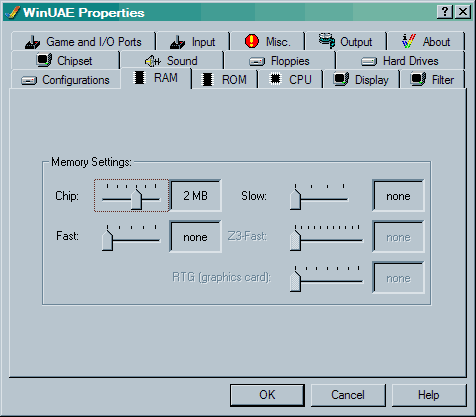Open the Game and I/O Ports joystick icon tab
The width and height of the screenshot is (476, 417).
click(32, 42)
